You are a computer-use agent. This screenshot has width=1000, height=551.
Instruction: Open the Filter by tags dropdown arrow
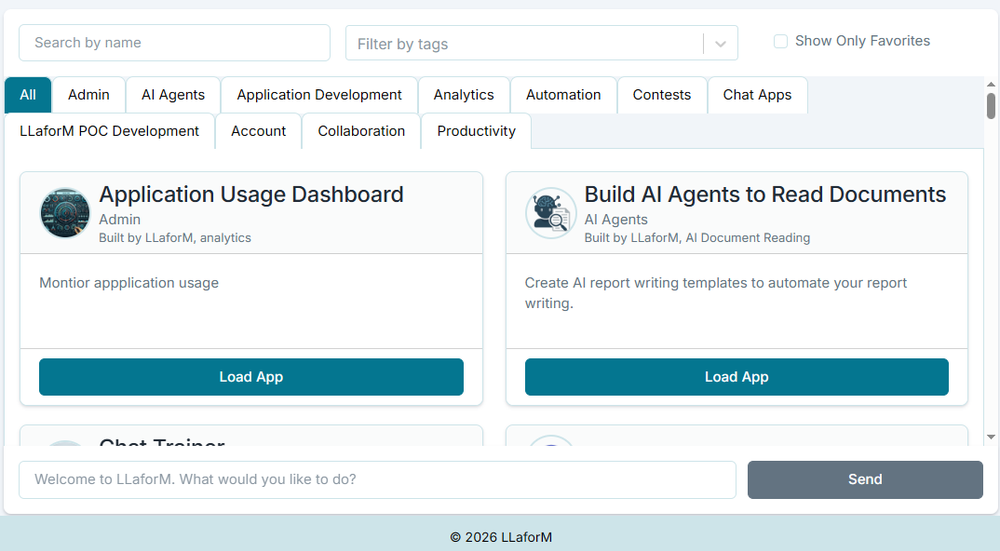pos(721,44)
